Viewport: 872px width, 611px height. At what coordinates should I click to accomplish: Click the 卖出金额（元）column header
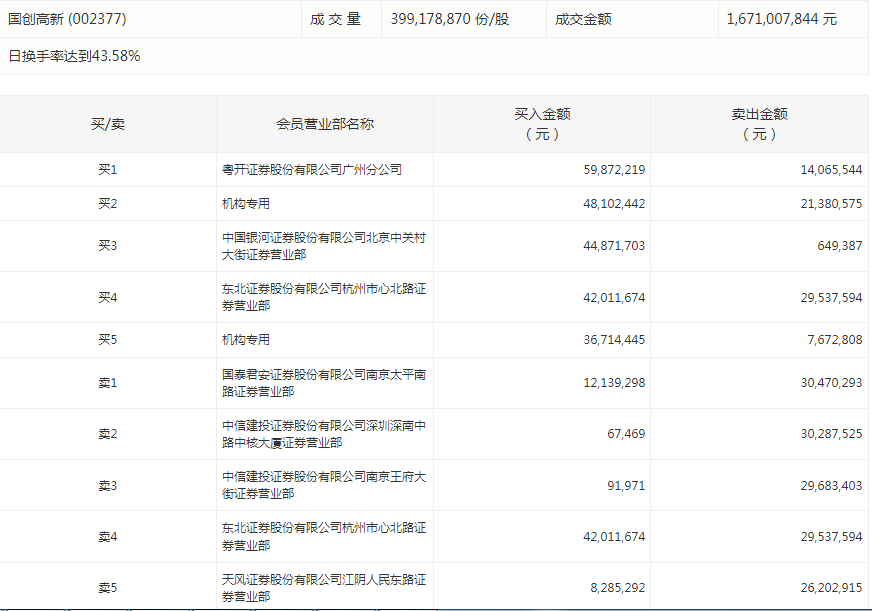759,124
